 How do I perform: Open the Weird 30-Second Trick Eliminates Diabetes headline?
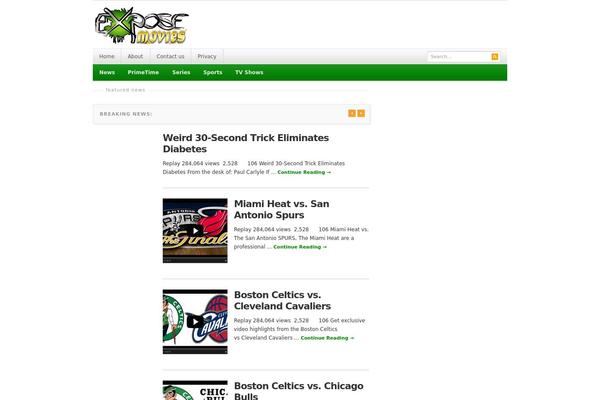246,143
